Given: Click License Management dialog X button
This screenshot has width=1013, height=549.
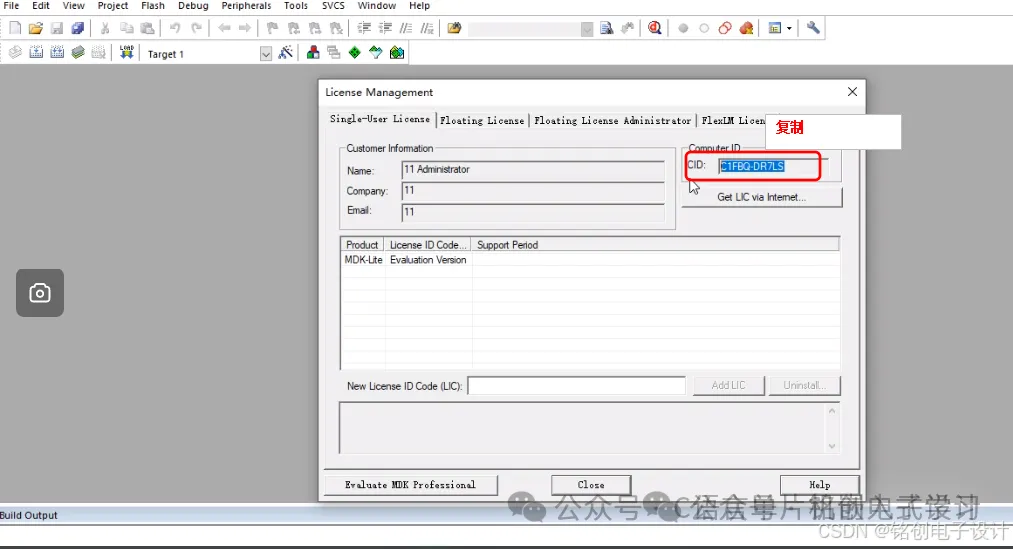Looking at the screenshot, I should [852, 92].
